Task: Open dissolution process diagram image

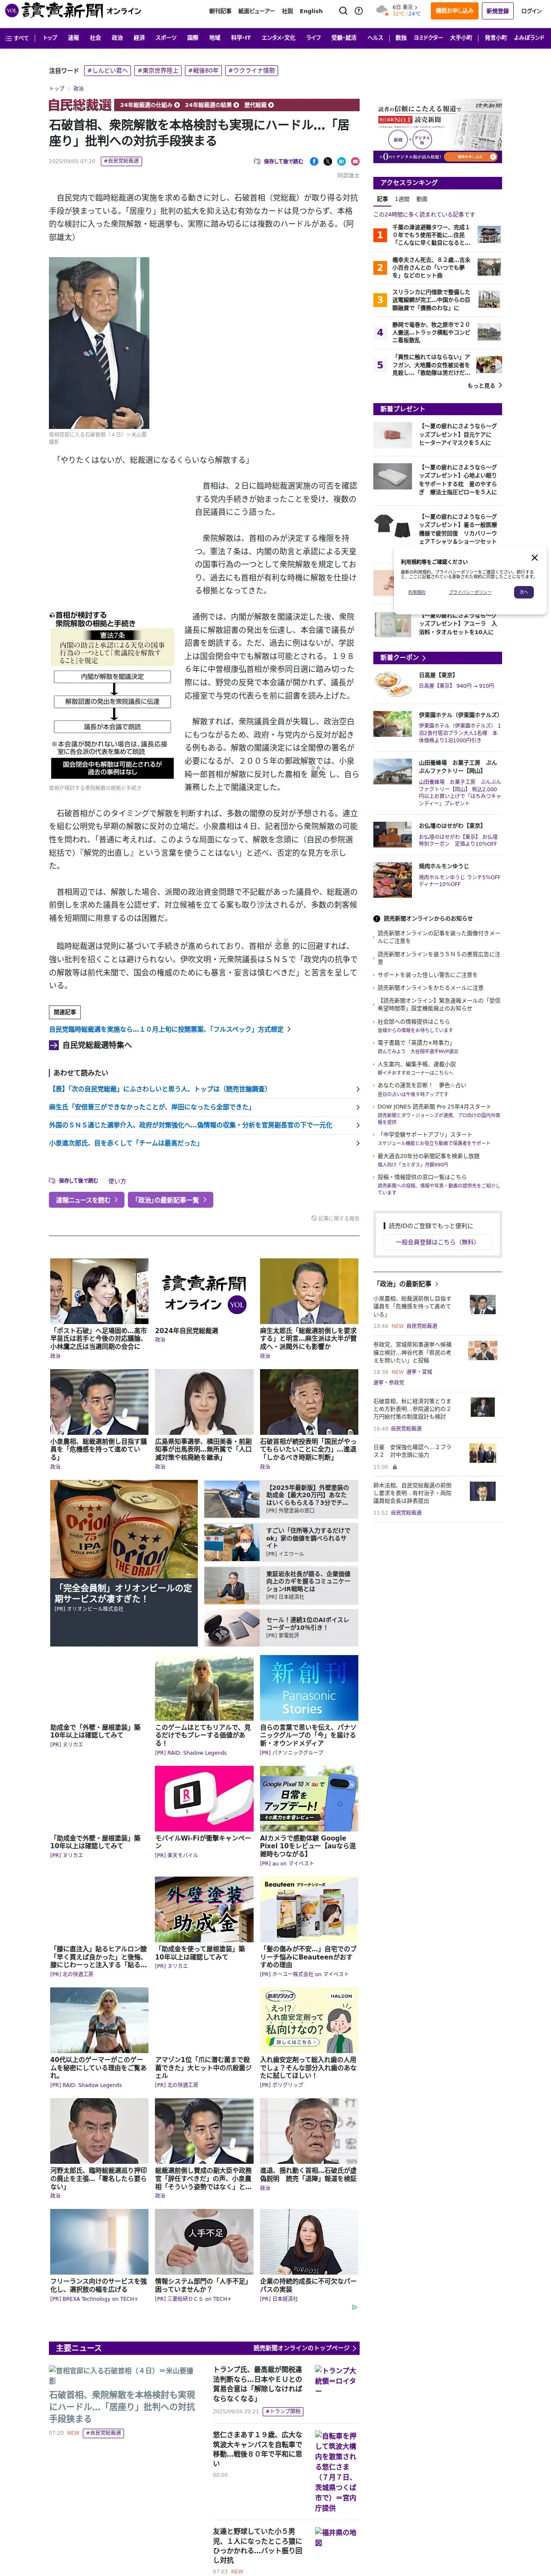Action: [111, 695]
